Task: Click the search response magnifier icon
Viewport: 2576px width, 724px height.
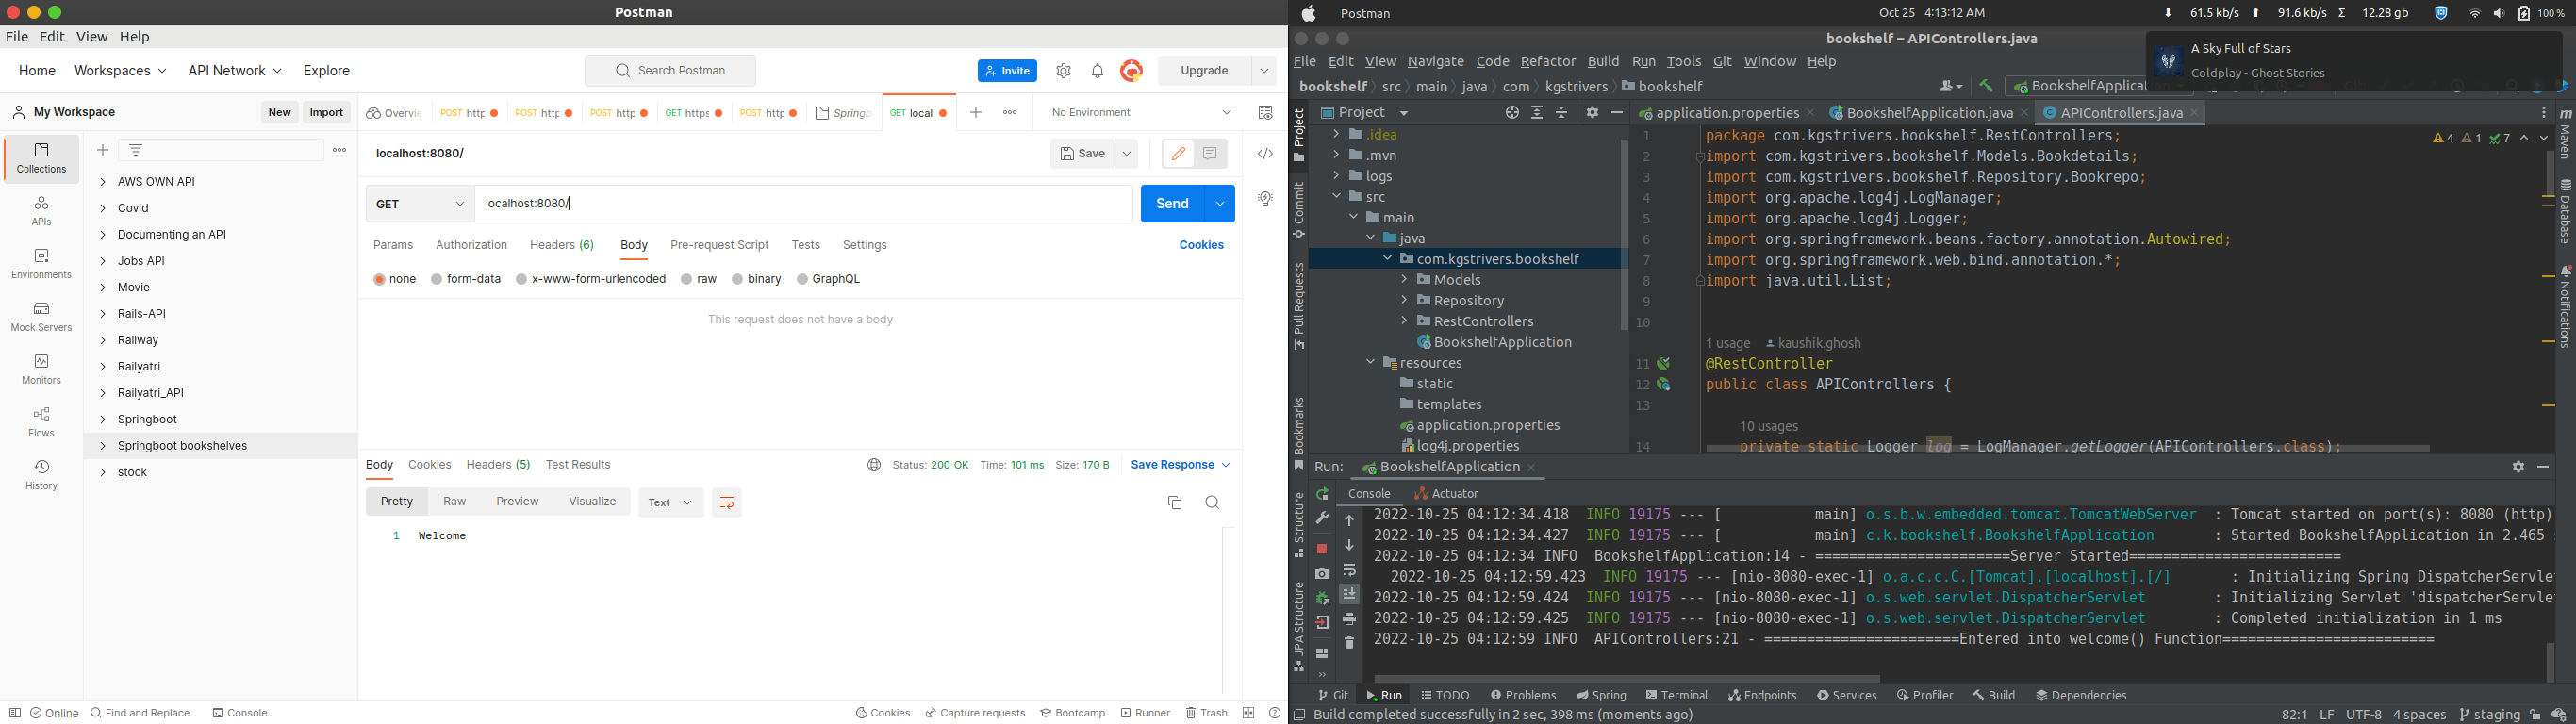Action: click(1213, 502)
